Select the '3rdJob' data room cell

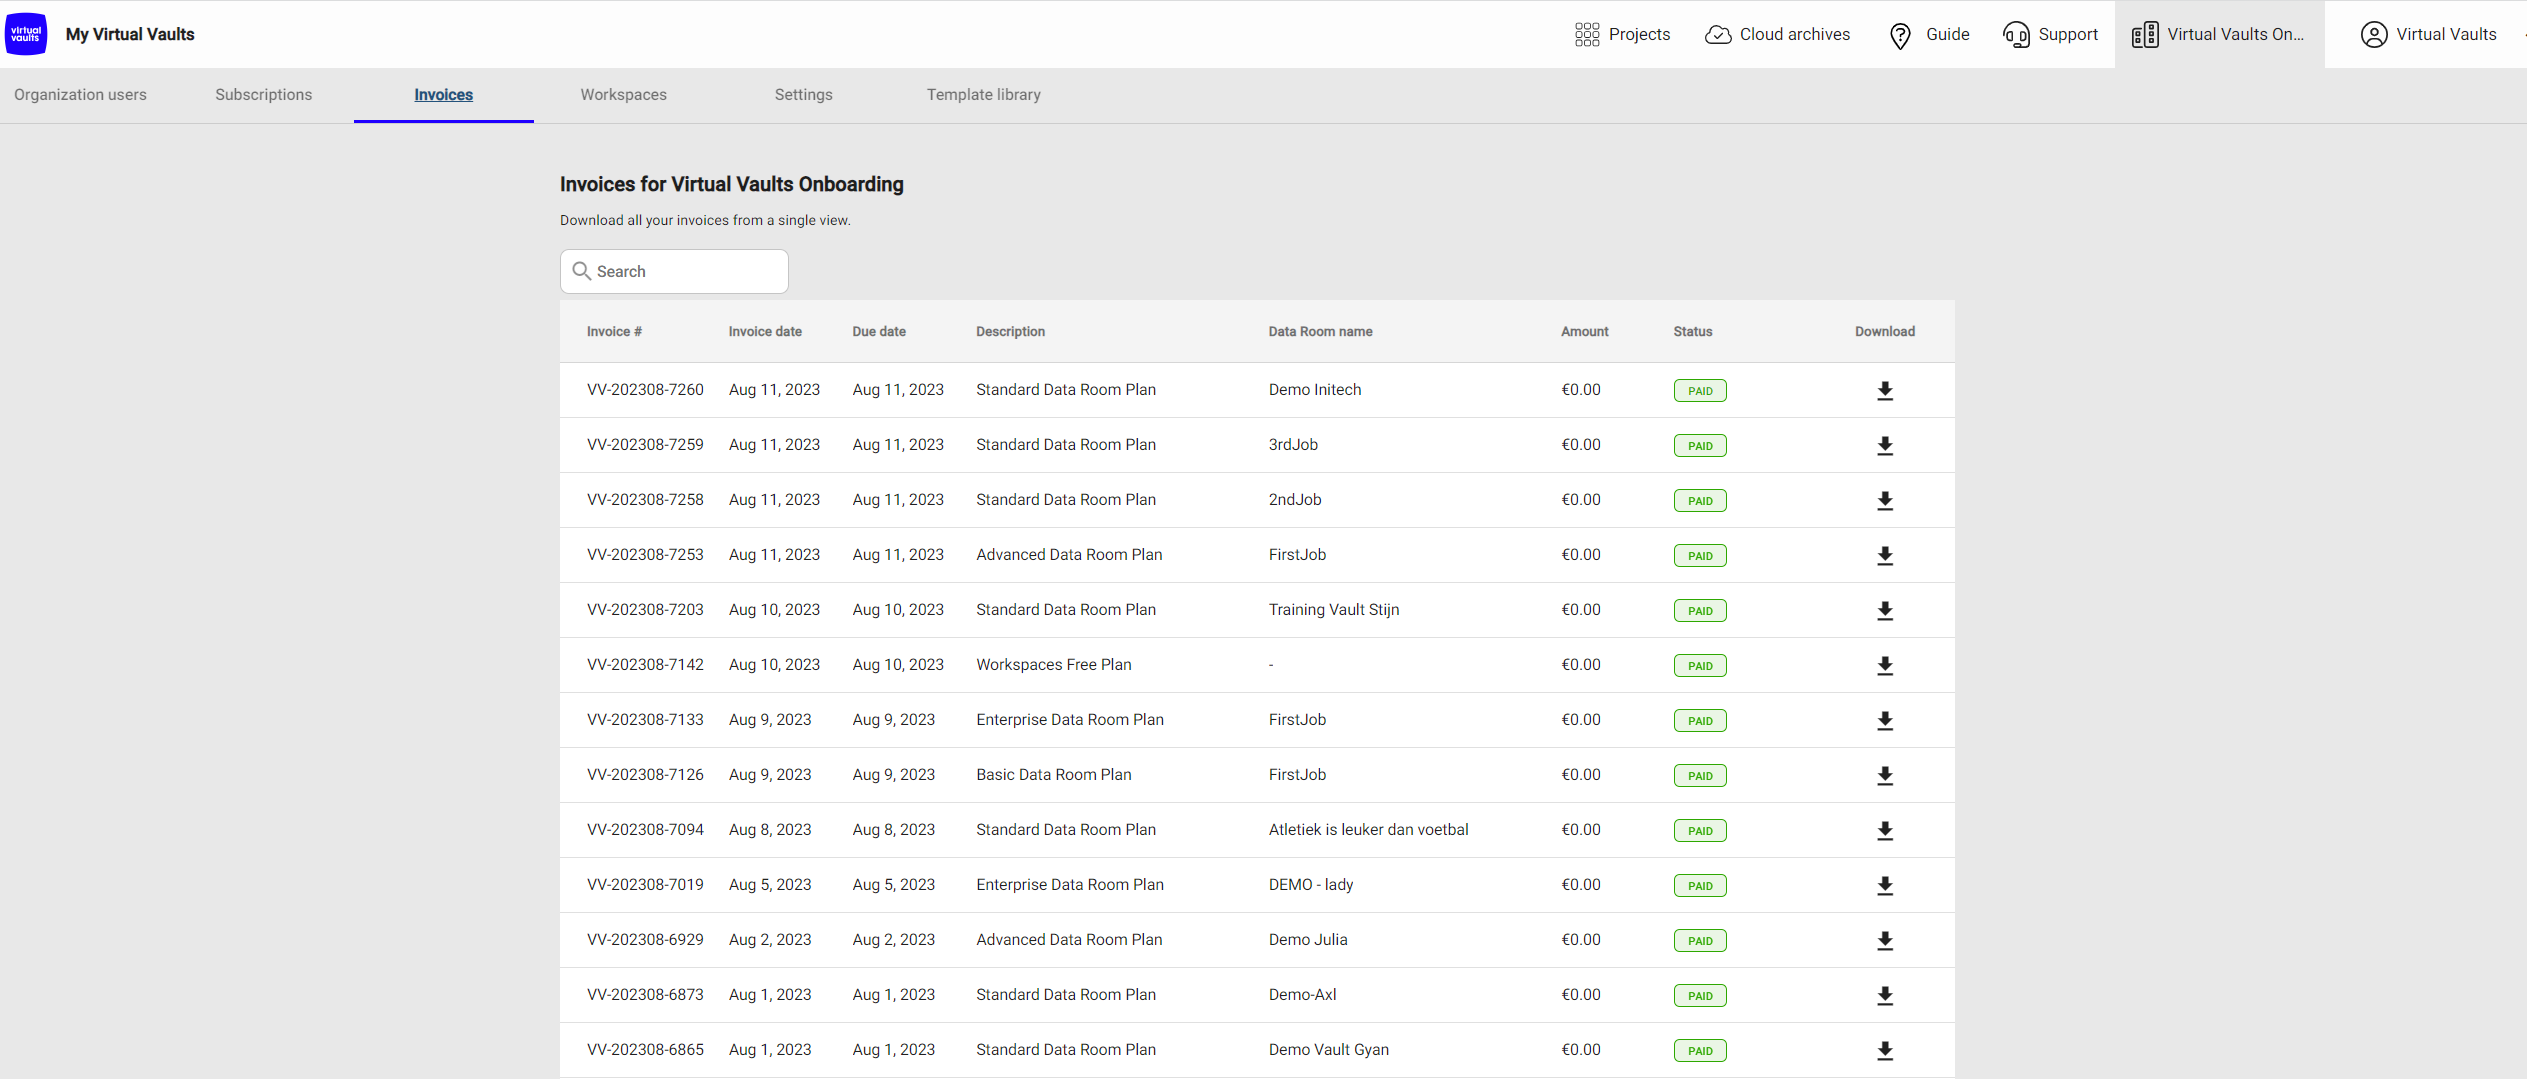coord(1293,445)
